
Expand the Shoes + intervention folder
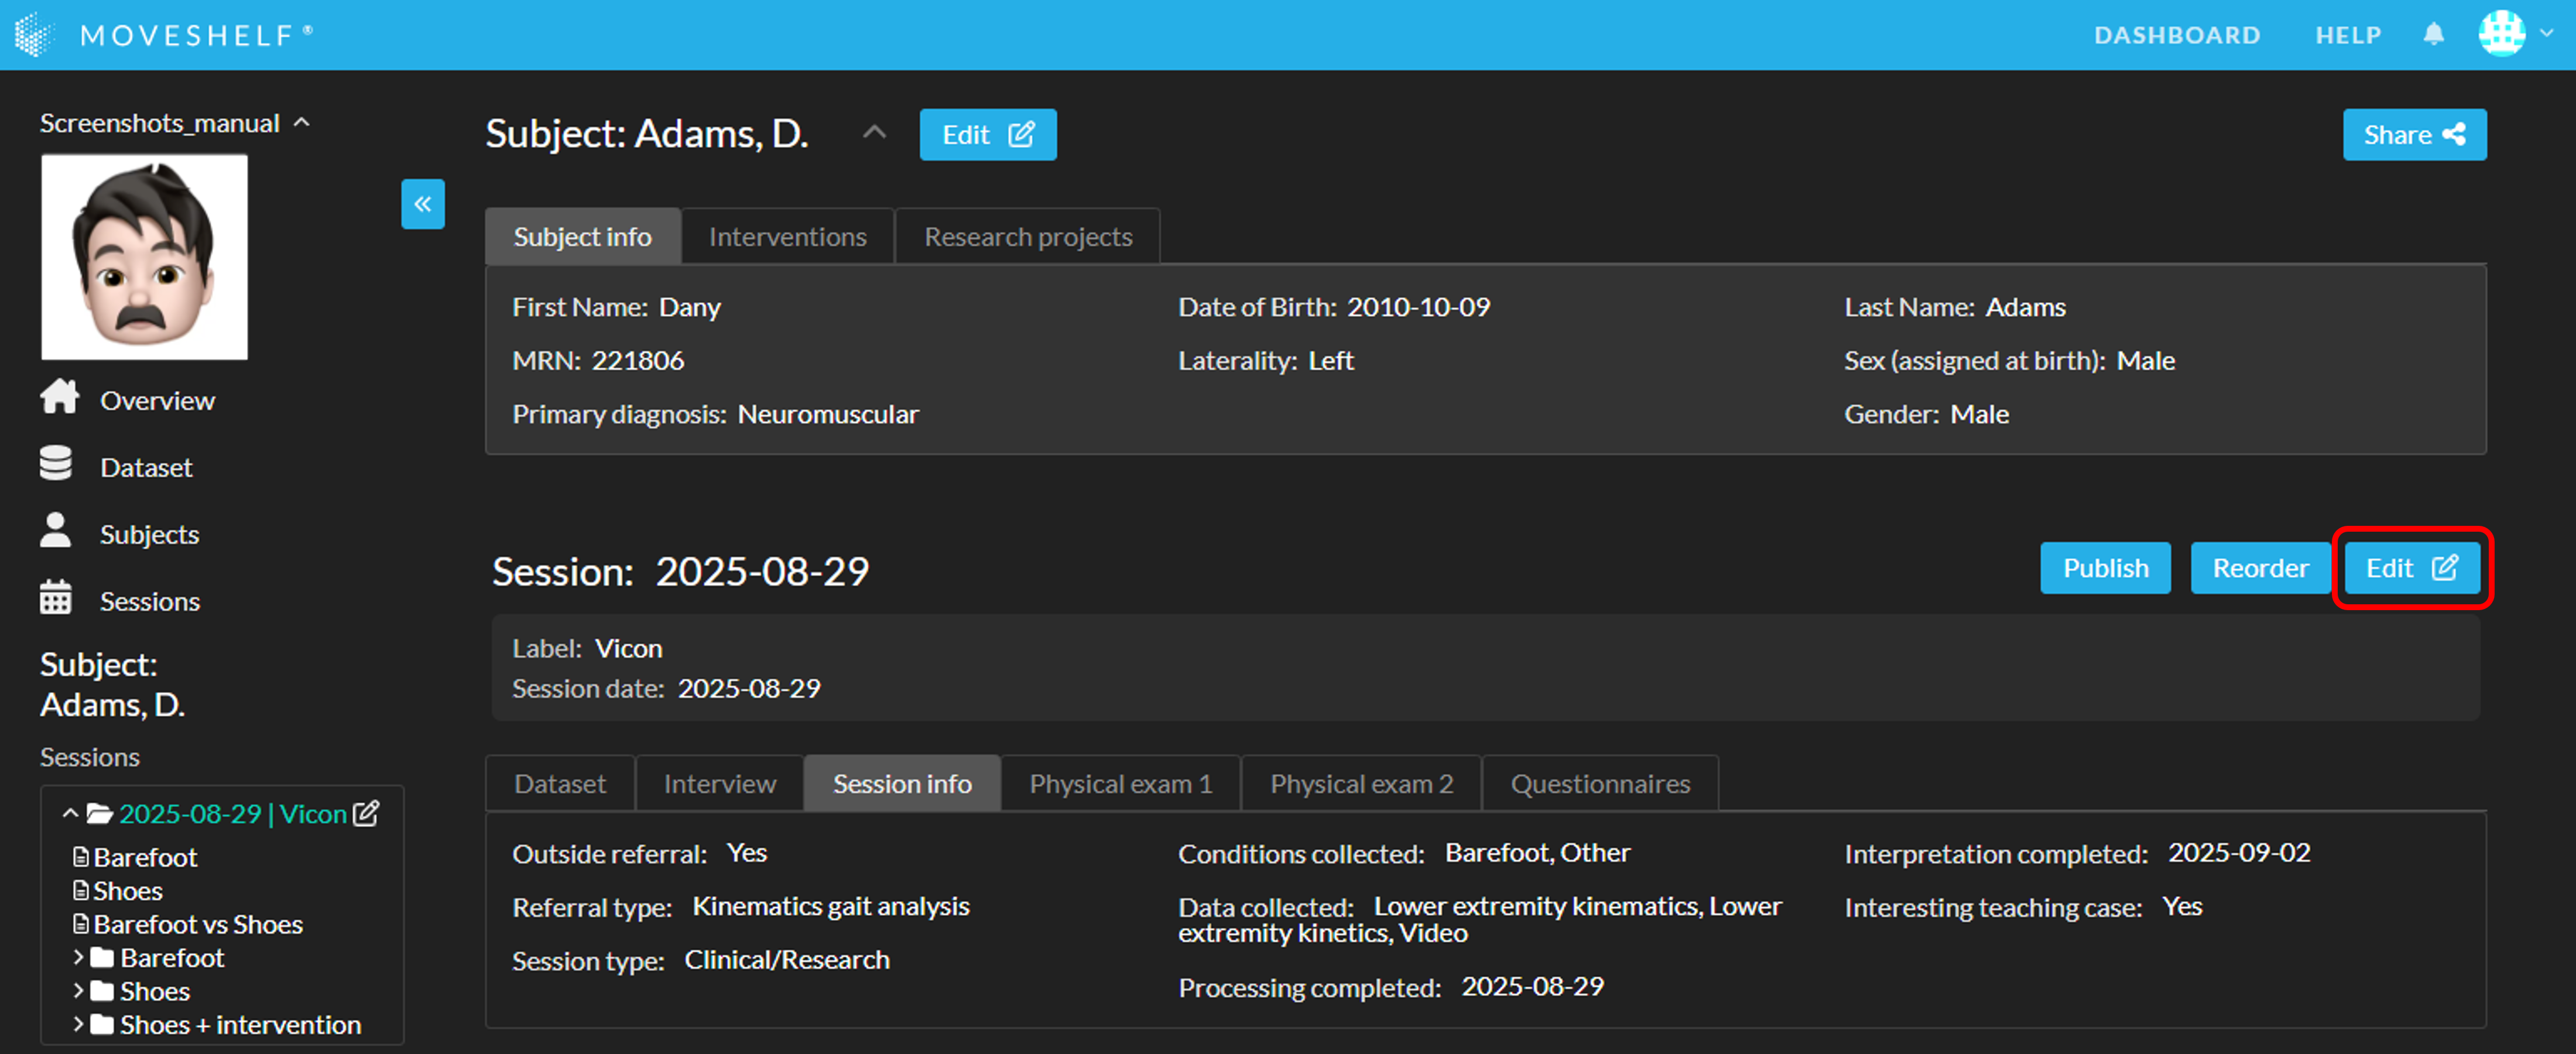click(x=78, y=1024)
